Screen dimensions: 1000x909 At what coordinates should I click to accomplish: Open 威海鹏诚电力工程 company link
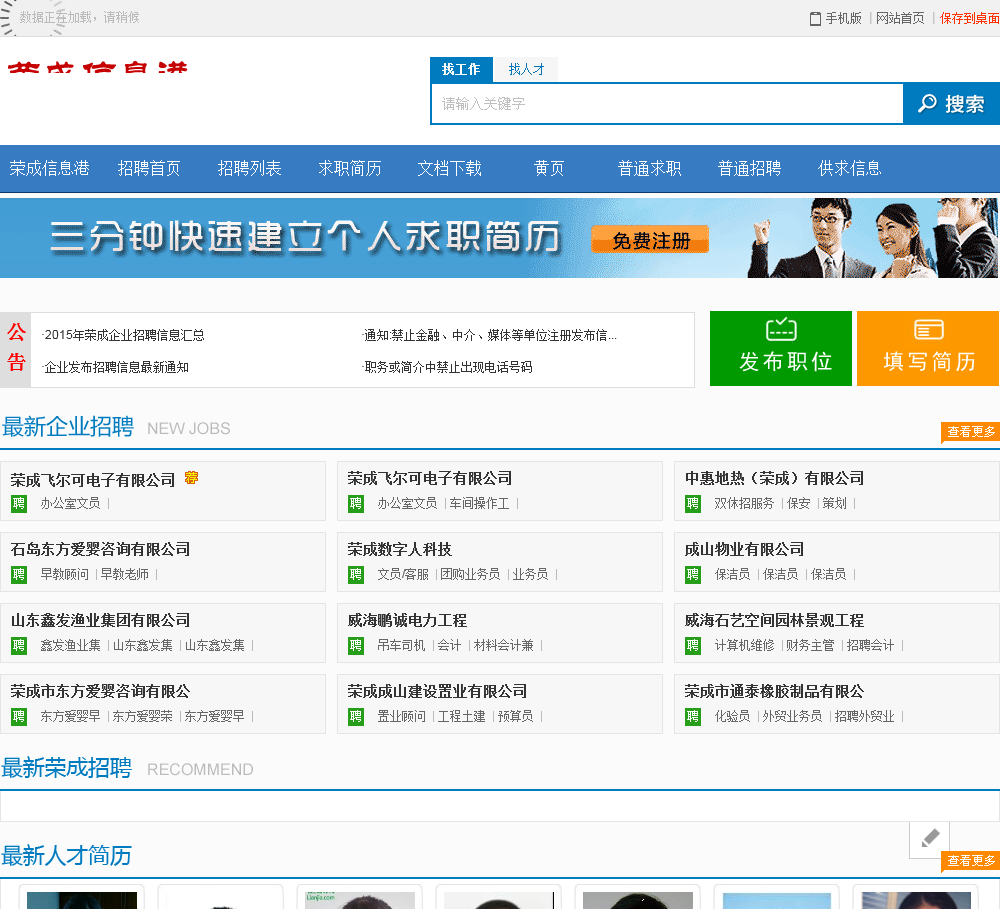click(407, 620)
